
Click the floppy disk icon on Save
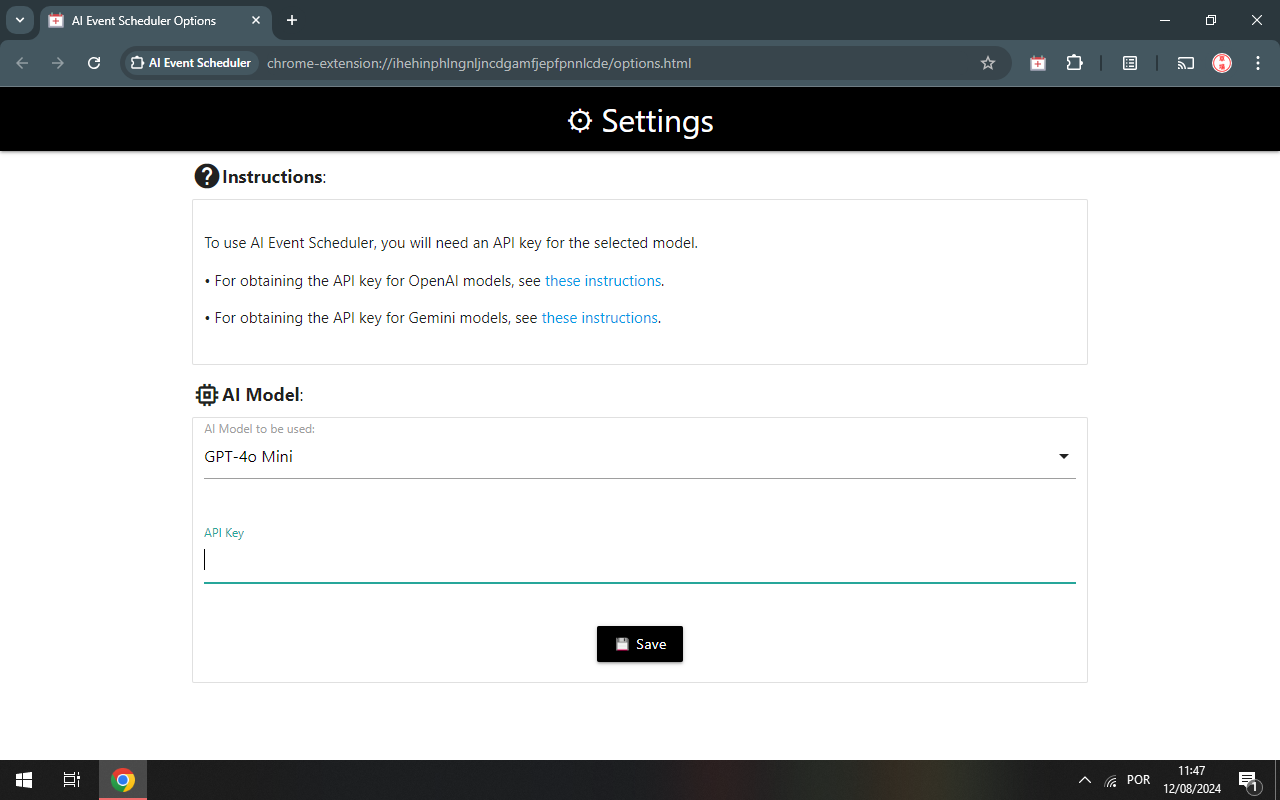(x=622, y=644)
